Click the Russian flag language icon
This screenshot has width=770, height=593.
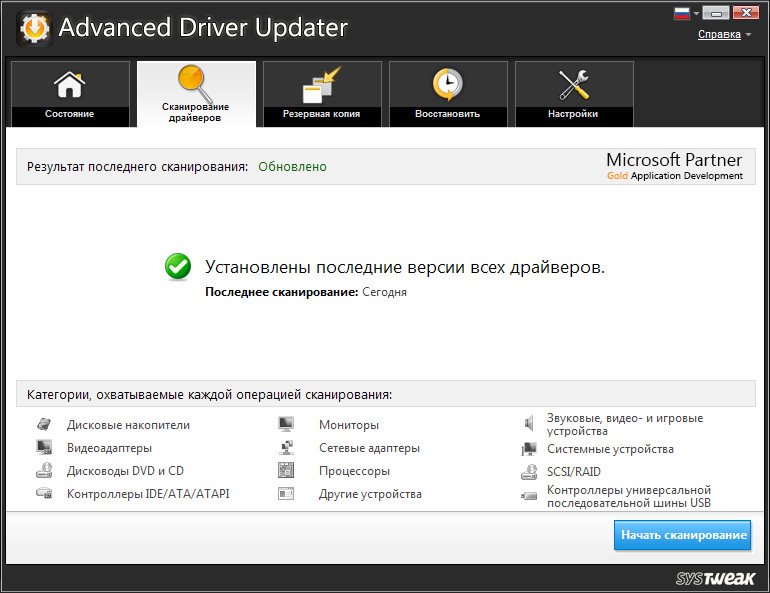(x=682, y=13)
